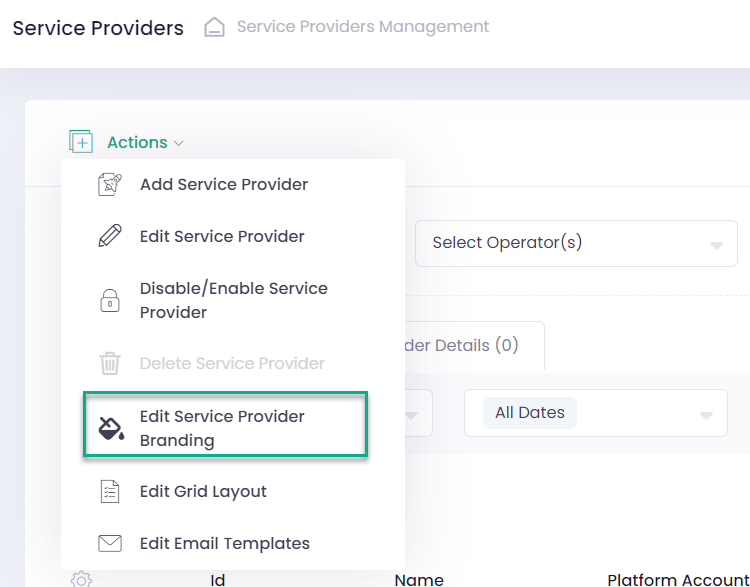
Task: Click the home icon in the breadcrumb
Action: pos(214,28)
